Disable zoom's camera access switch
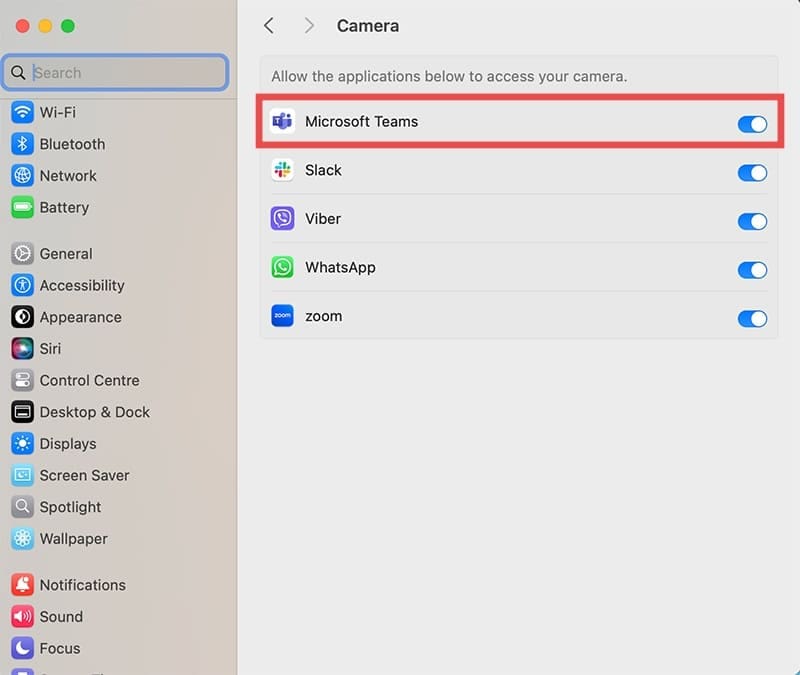The image size is (800, 675). tap(752, 318)
